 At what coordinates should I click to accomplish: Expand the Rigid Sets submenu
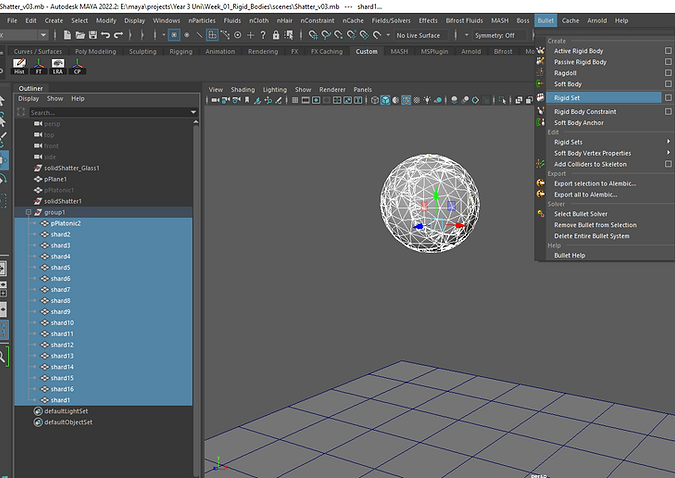click(668, 142)
